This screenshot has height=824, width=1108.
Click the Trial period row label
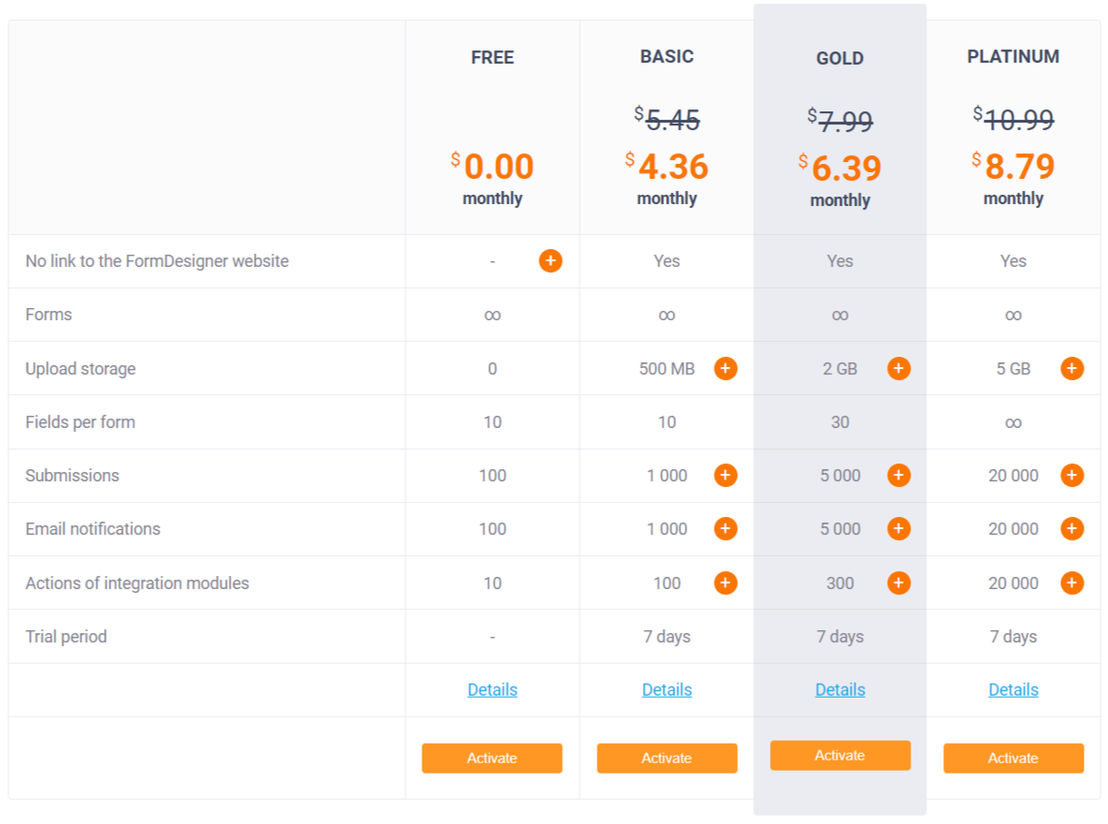(66, 636)
